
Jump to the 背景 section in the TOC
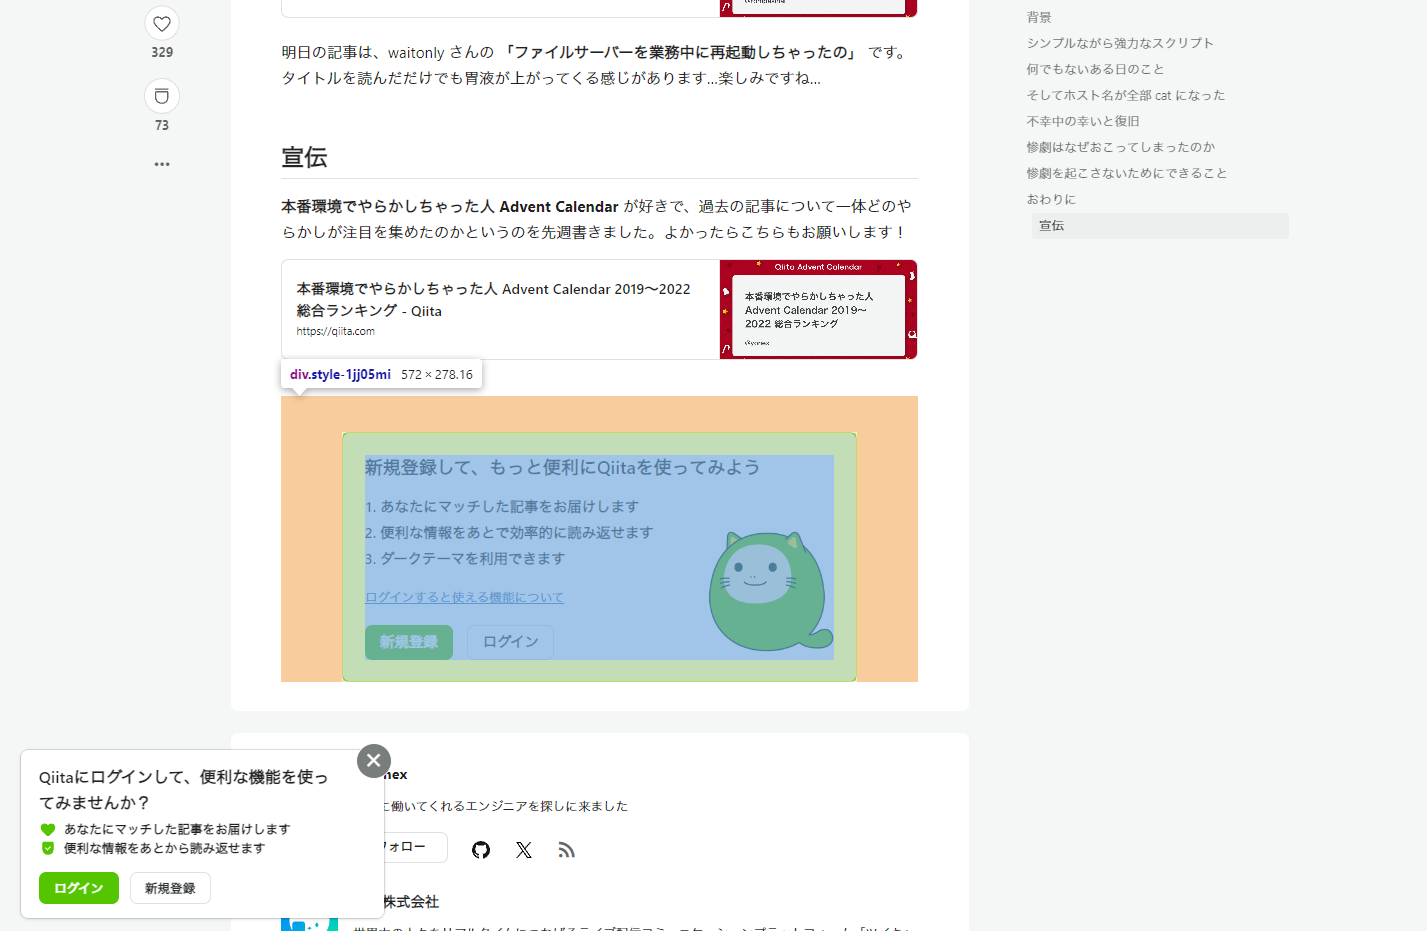pyautogui.click(x=1038, y=16)
